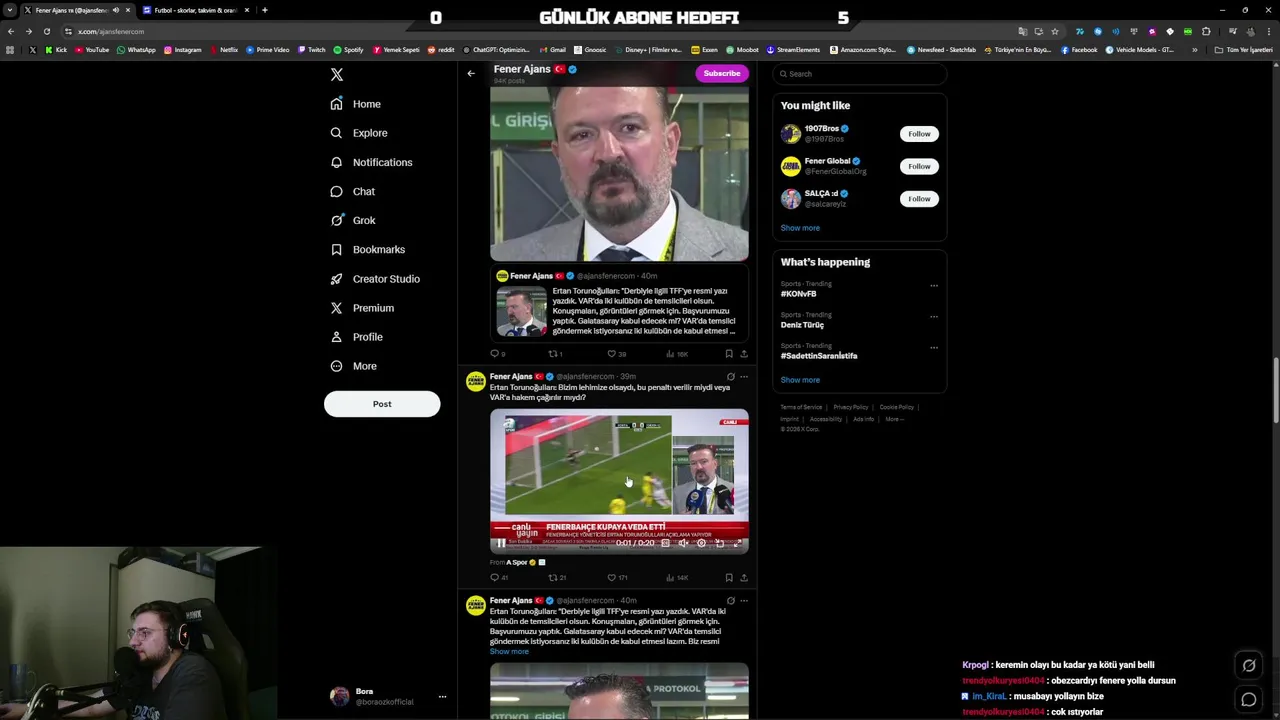Open Notifications in the sidebar
The image size is (1280, 720).
(371, 162)
